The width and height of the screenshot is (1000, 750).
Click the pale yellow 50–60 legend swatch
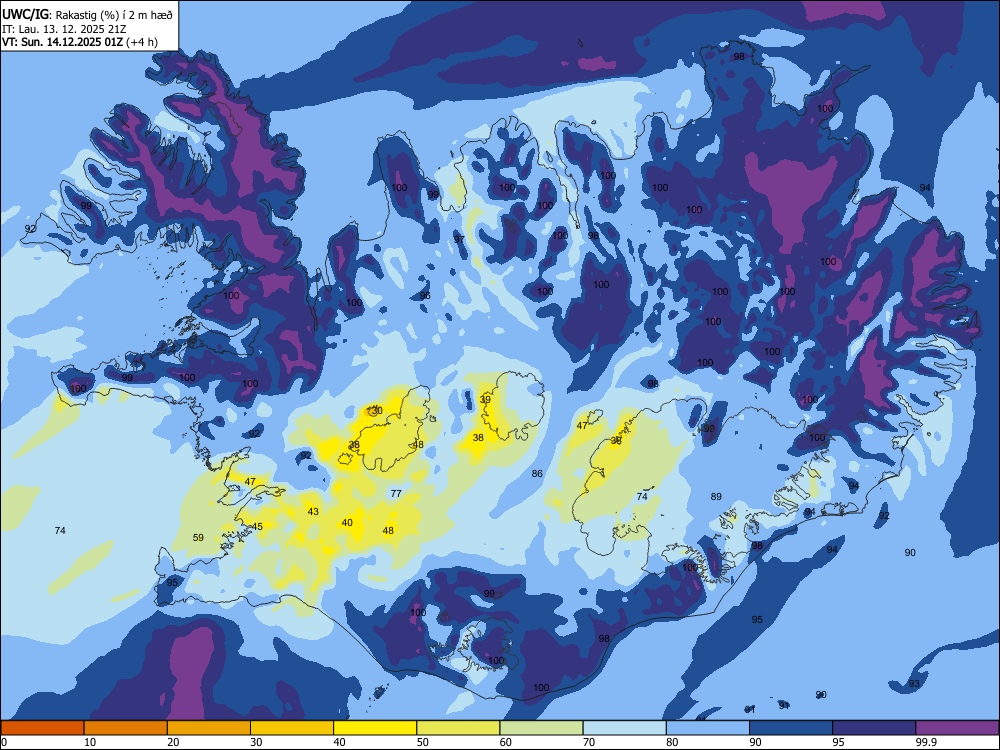pyautogui.click(x=458, y=728)
